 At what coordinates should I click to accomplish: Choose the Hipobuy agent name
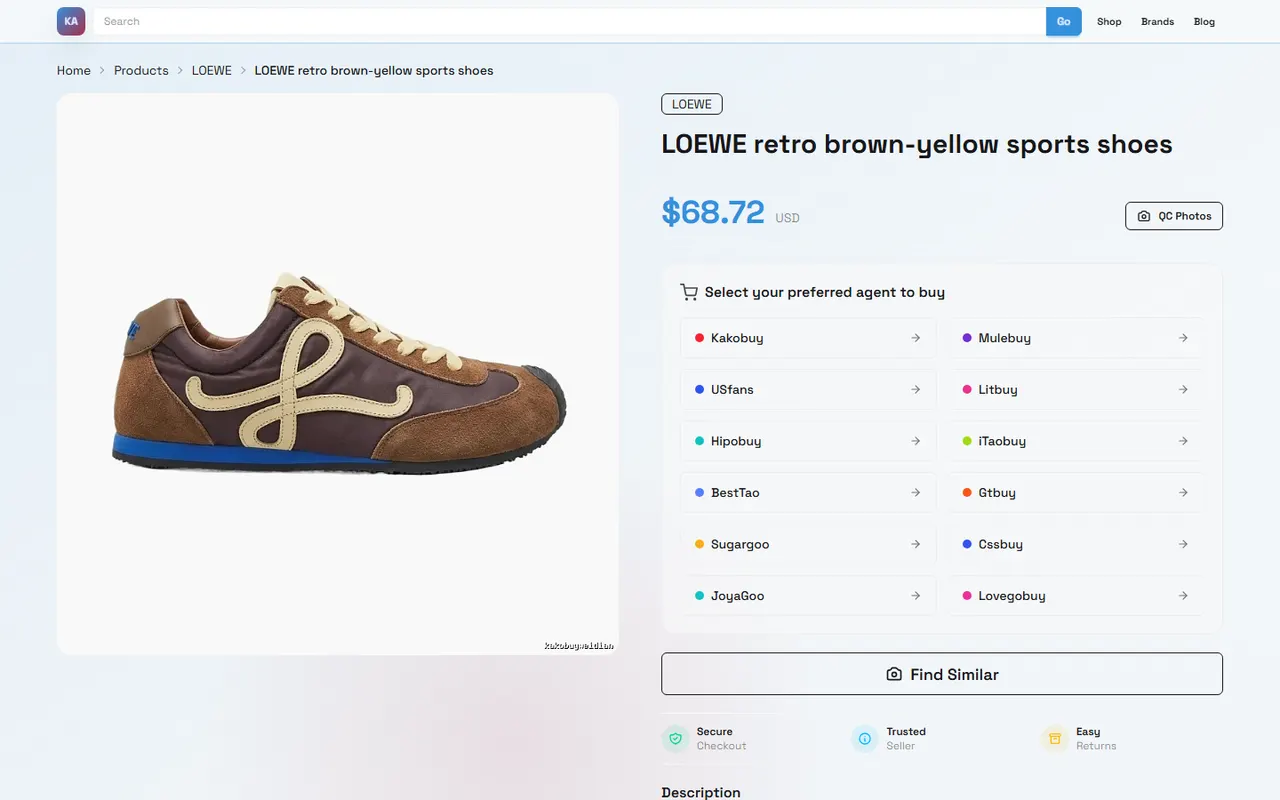click(x=736, y=441)
